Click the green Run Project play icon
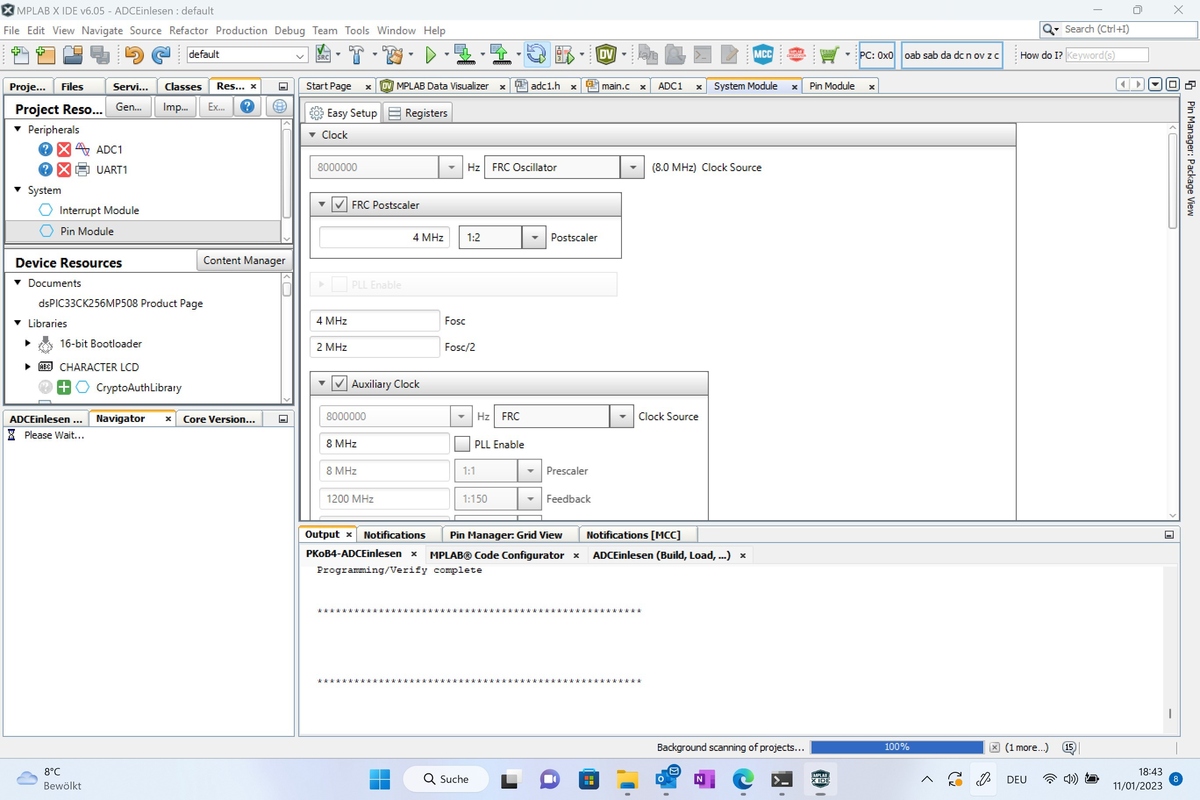 coord(431,55)
